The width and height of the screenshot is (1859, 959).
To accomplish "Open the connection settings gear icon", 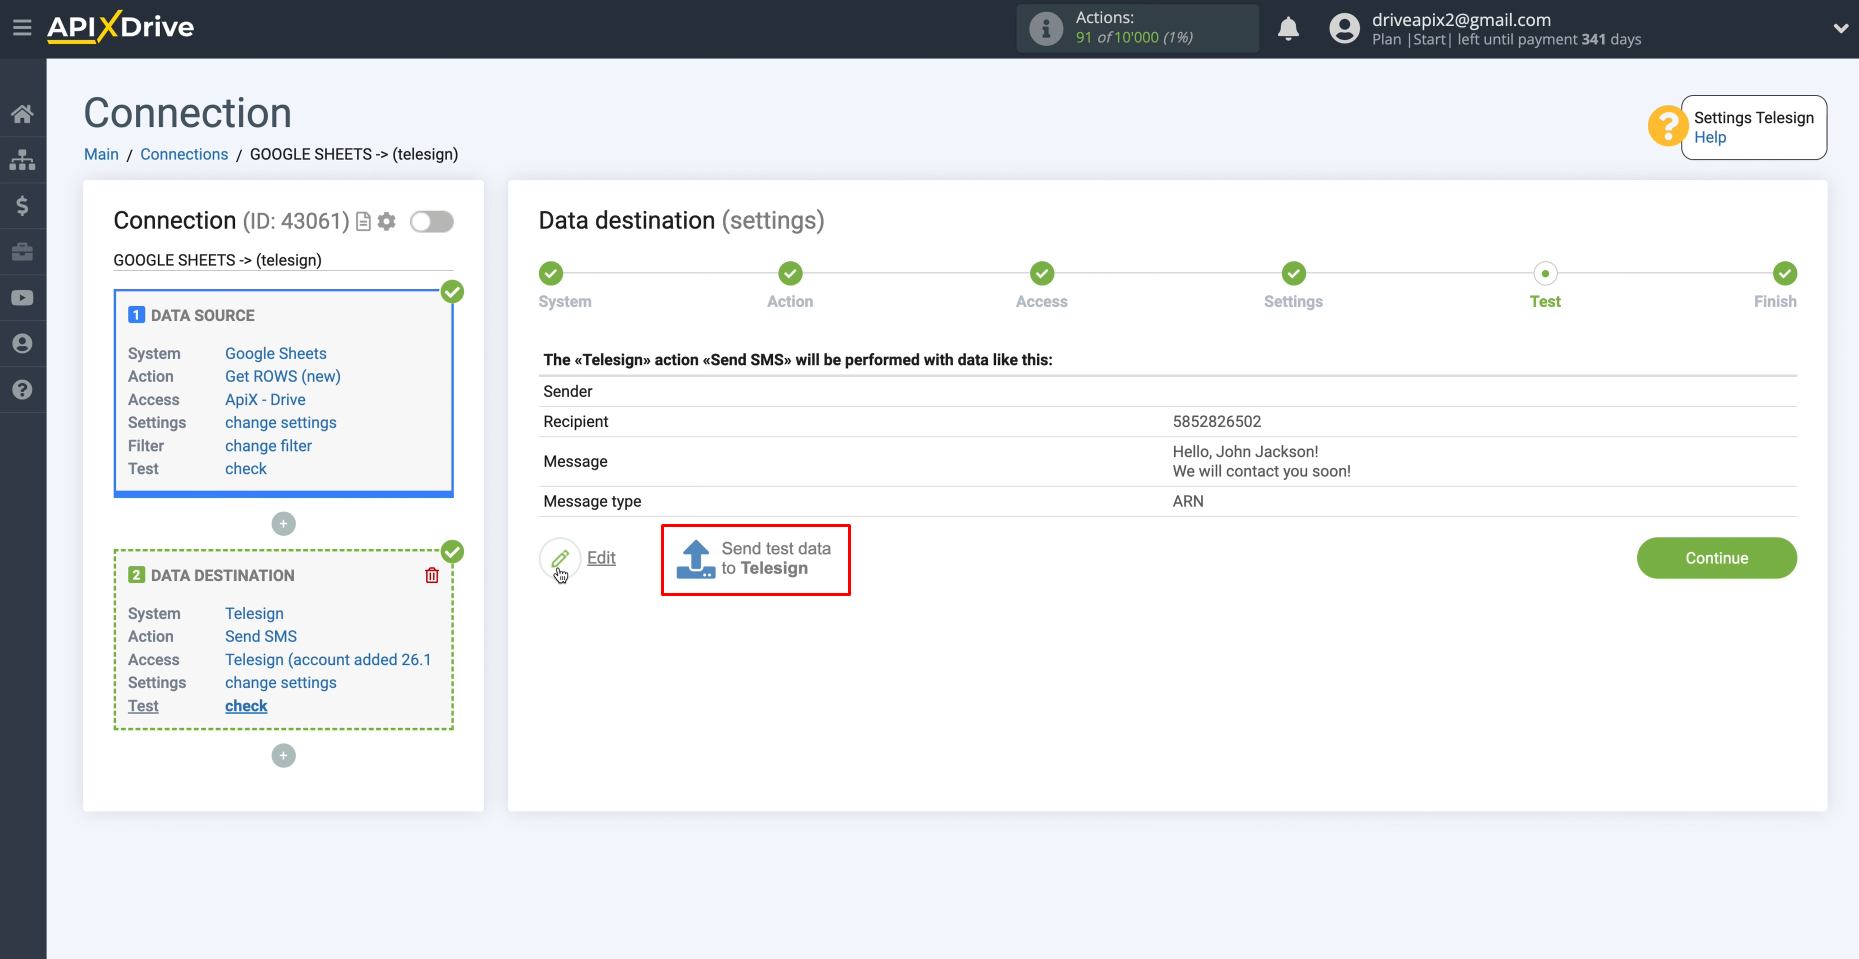I will pos(387,221).
